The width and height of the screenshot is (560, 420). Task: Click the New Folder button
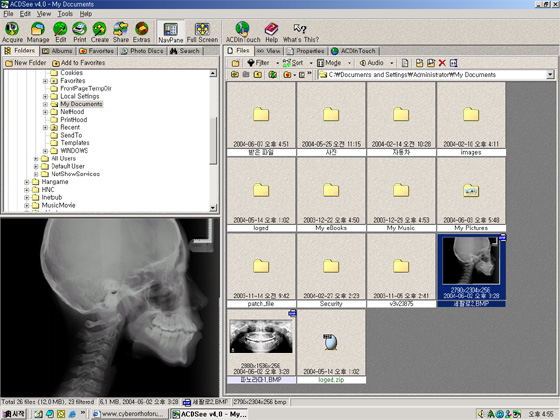click(26, 63)
